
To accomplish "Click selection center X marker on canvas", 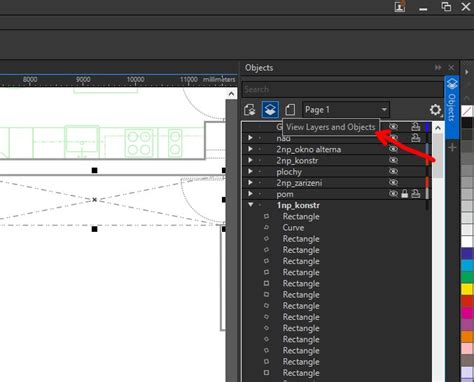I will (x=94, y=200).
